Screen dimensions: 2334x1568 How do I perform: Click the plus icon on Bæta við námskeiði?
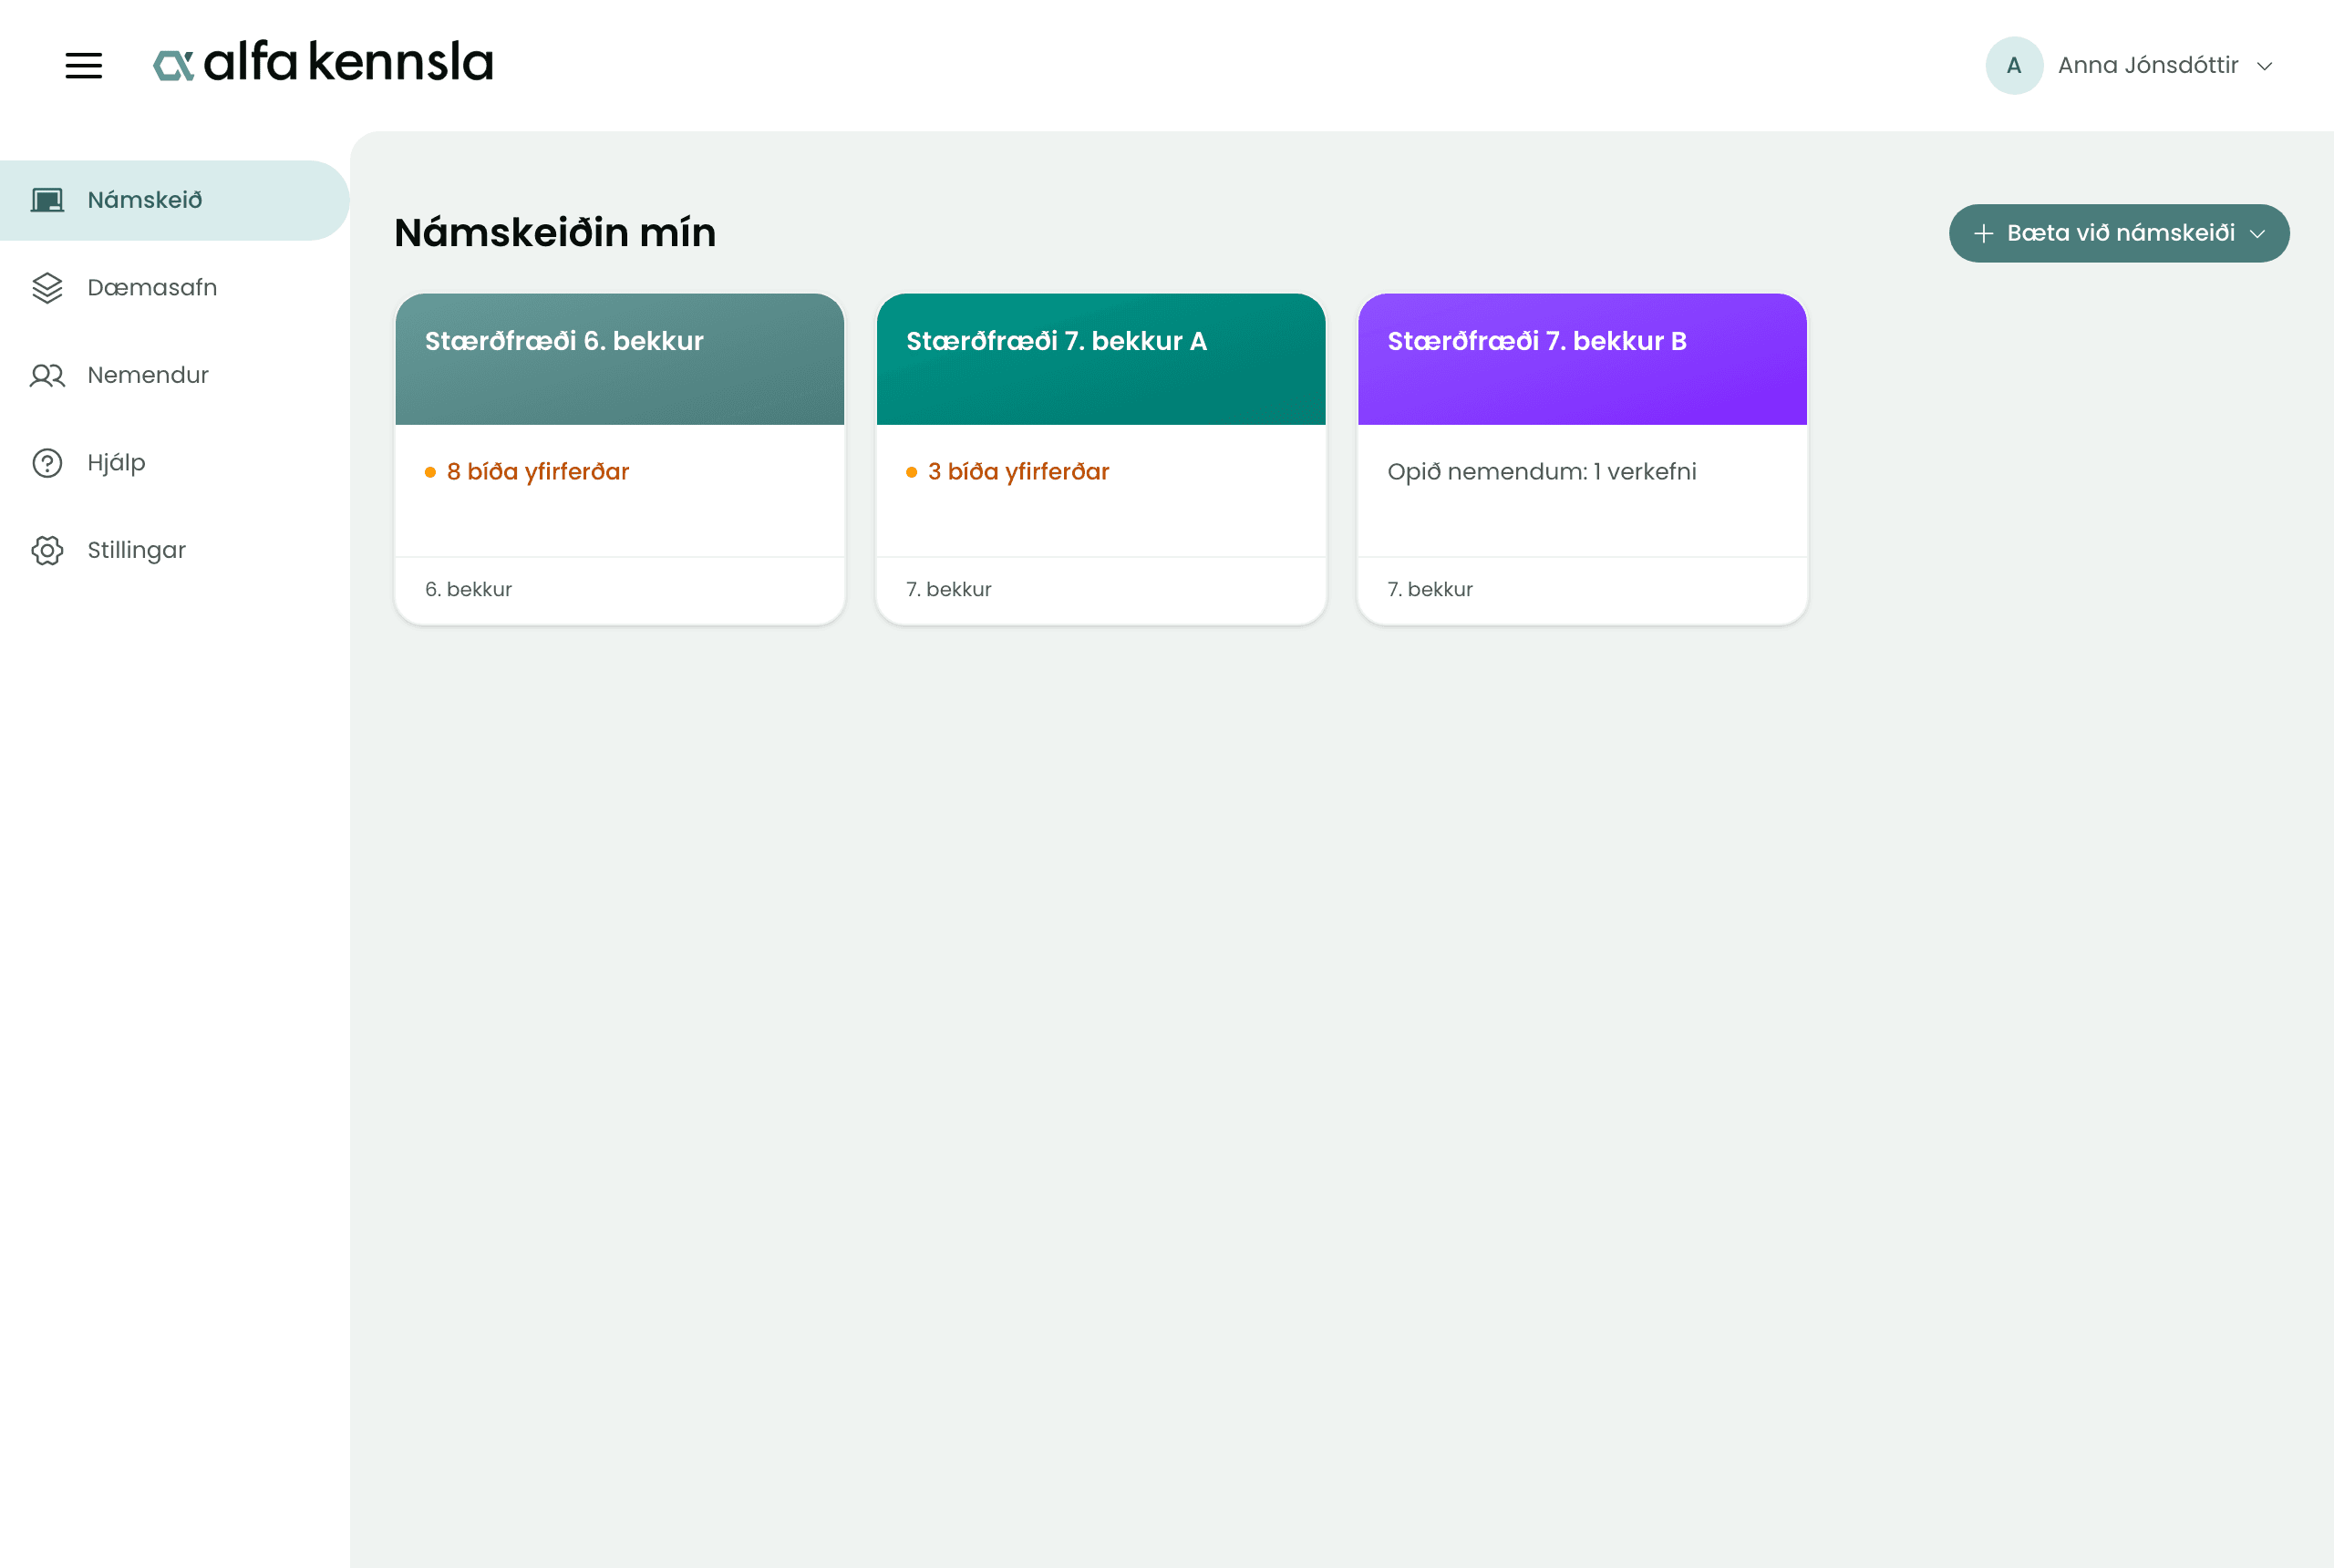[x=1984, y=233]
